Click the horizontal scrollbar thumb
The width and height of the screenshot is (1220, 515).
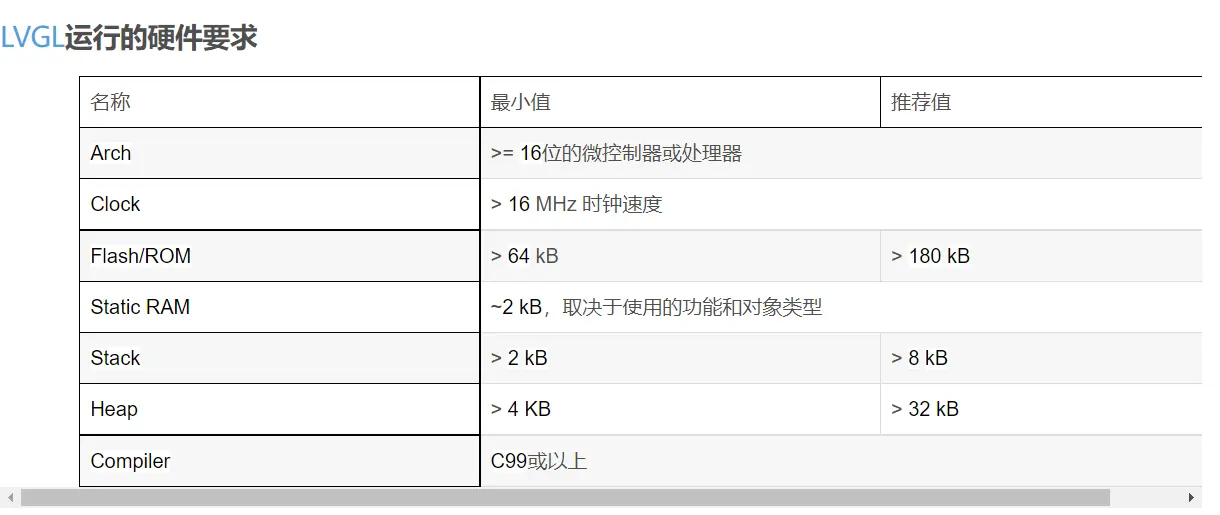565,498
